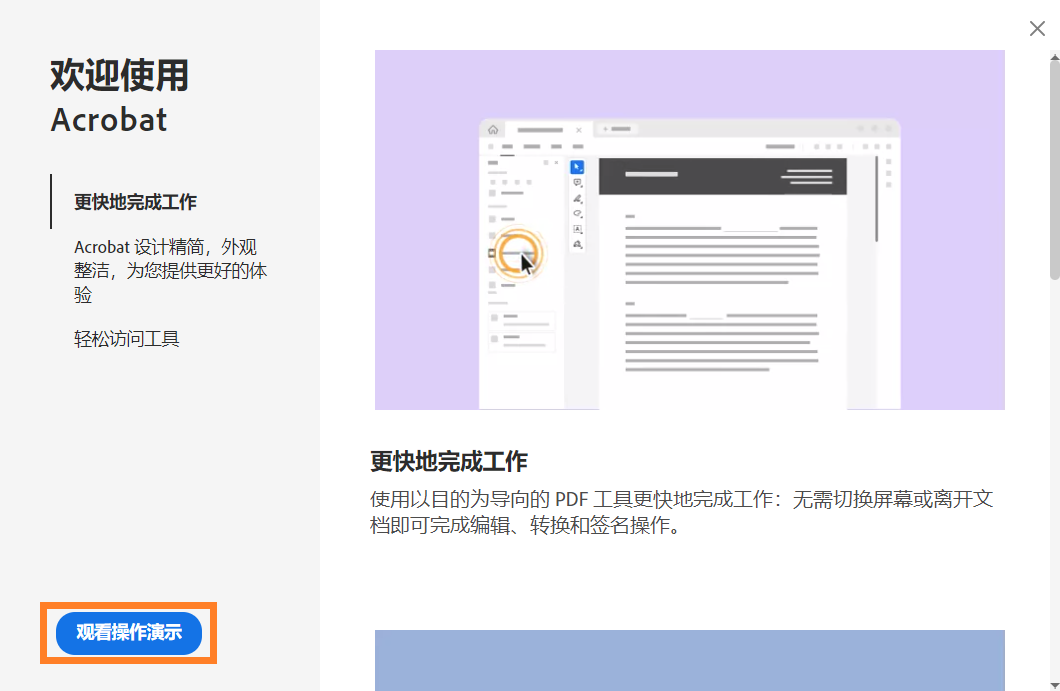The image size is (1060, 691).
Task: Select the 更快地完成工作 section in the left list
Action: tap(135, 201)
